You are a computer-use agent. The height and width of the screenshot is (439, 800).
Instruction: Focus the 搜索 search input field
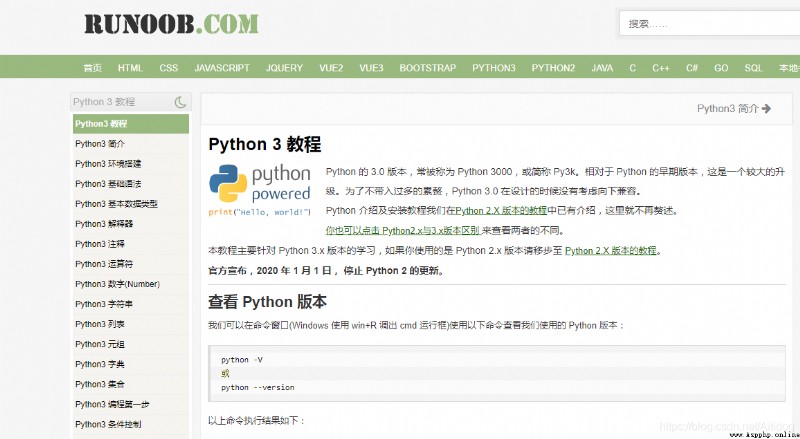tap(710, 23)
